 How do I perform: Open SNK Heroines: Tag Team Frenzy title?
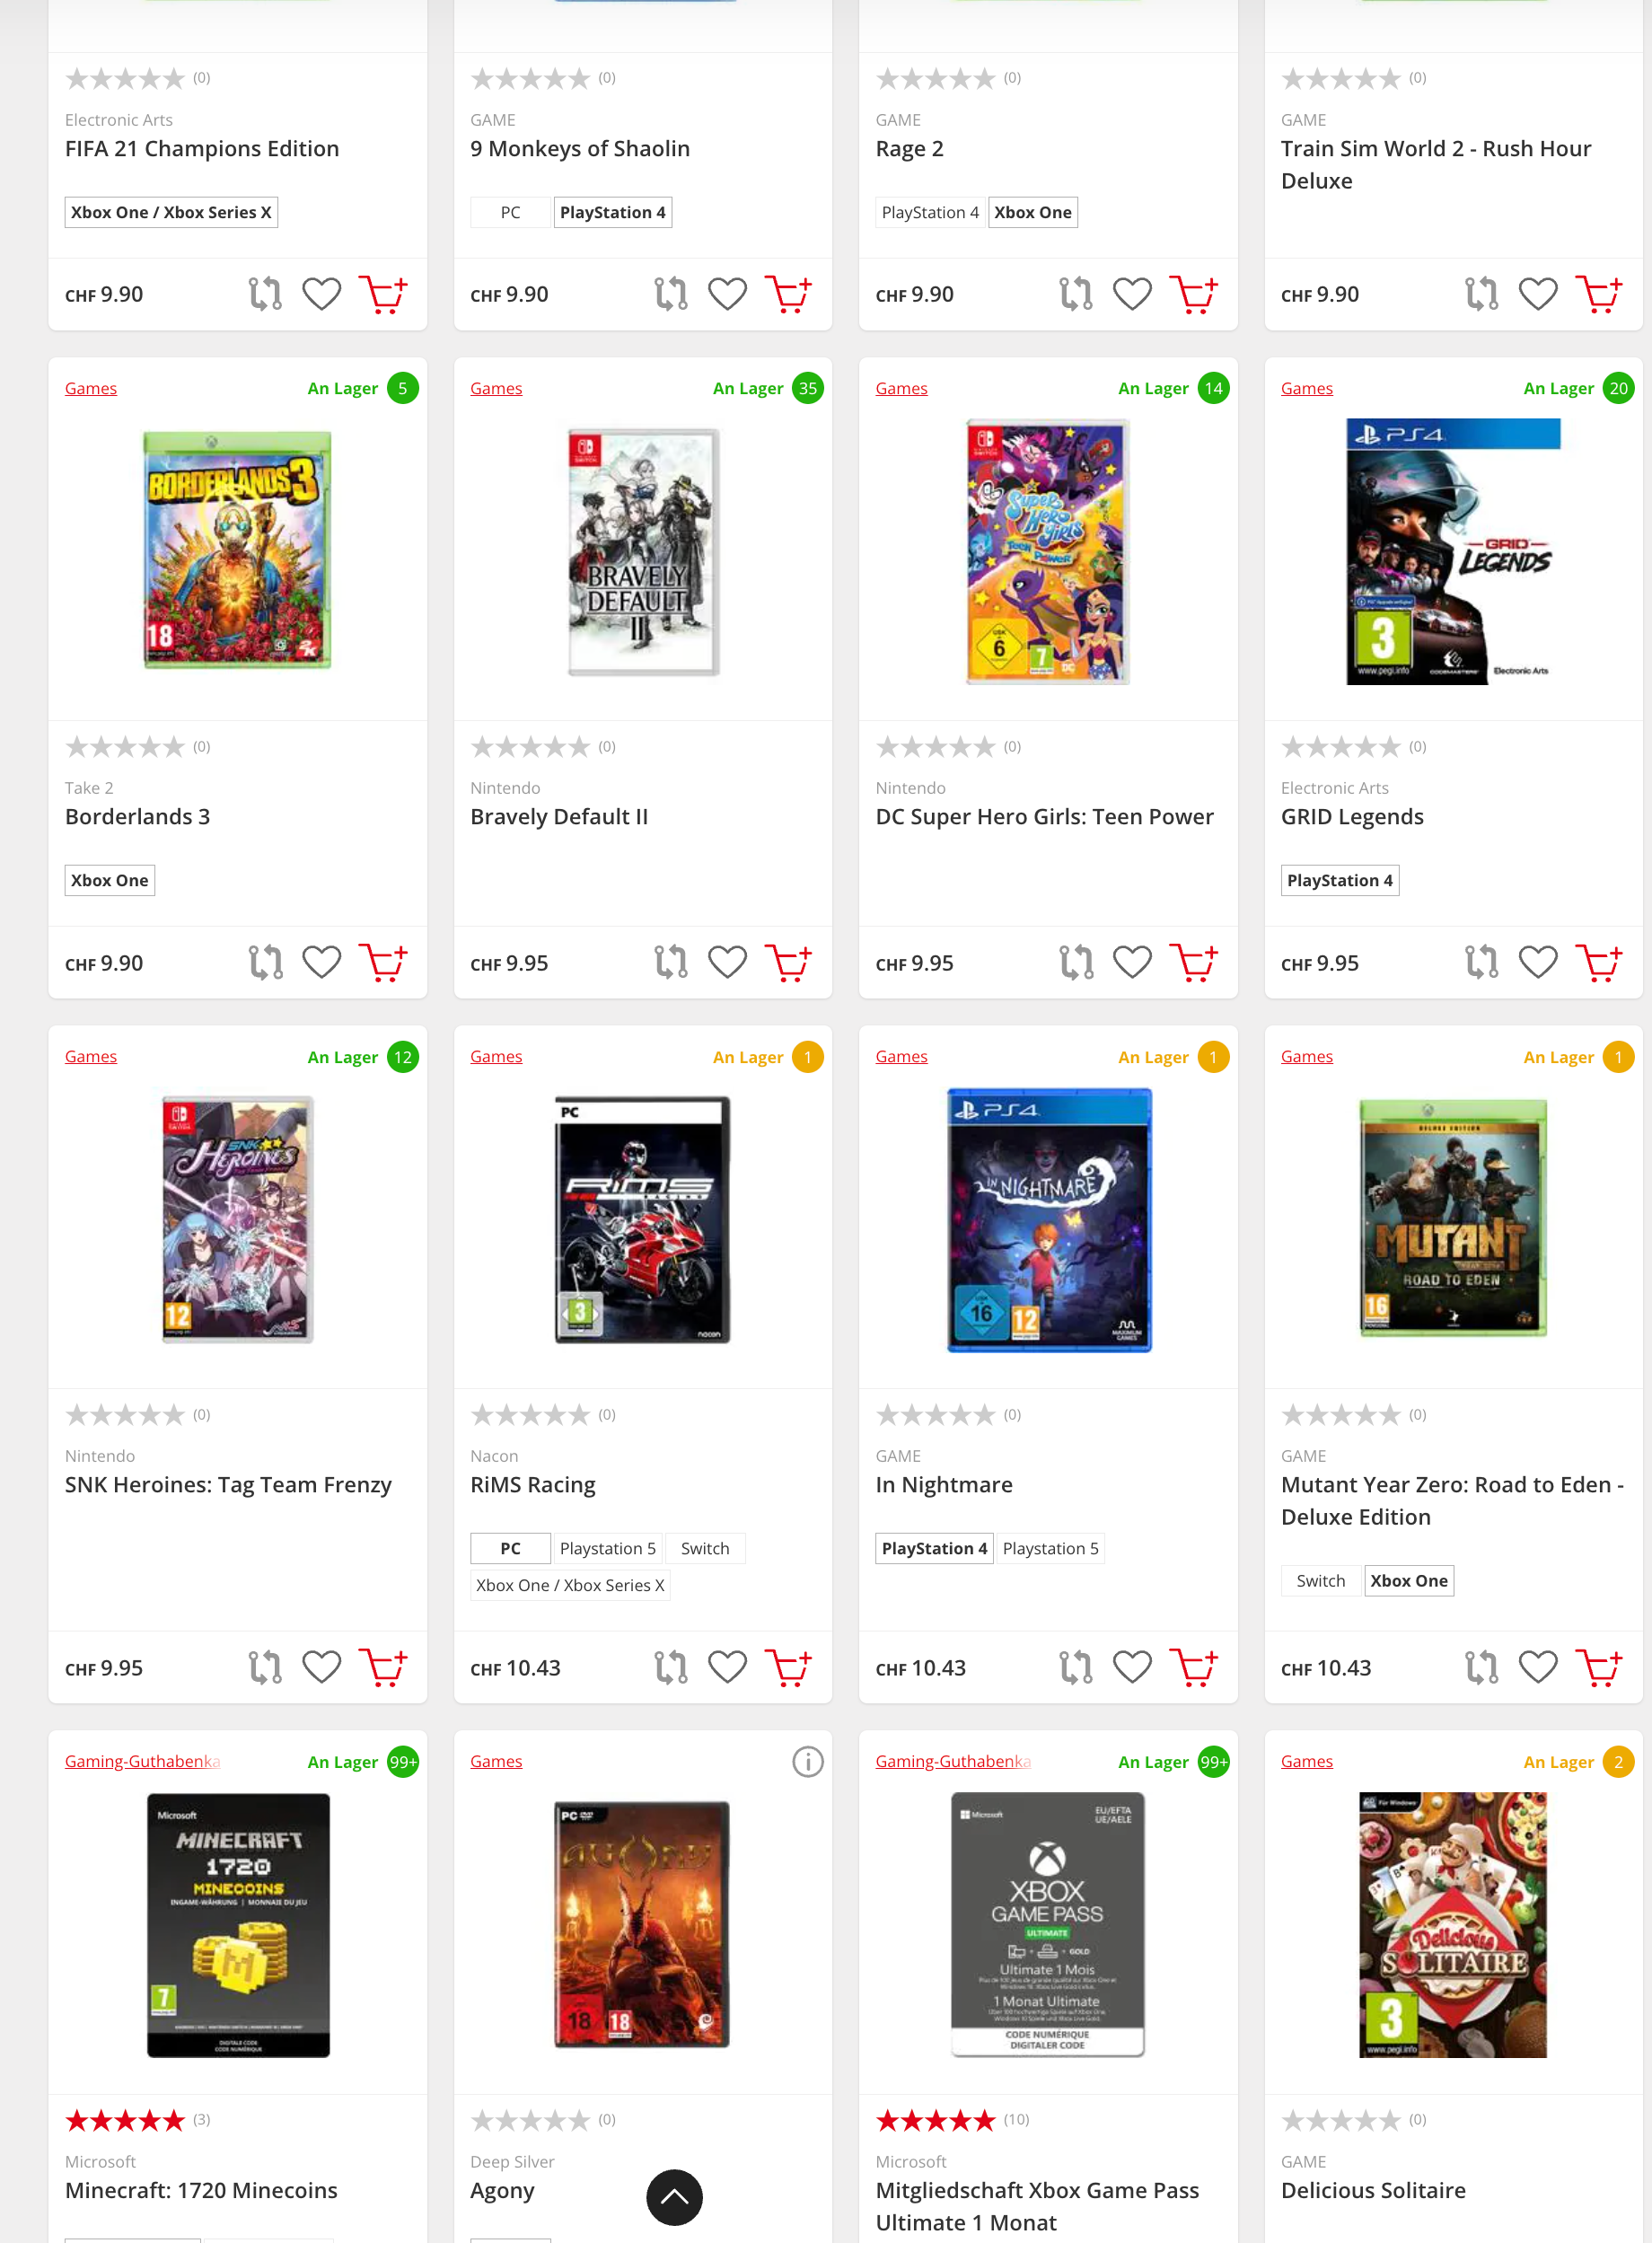tap(228, 1484)
